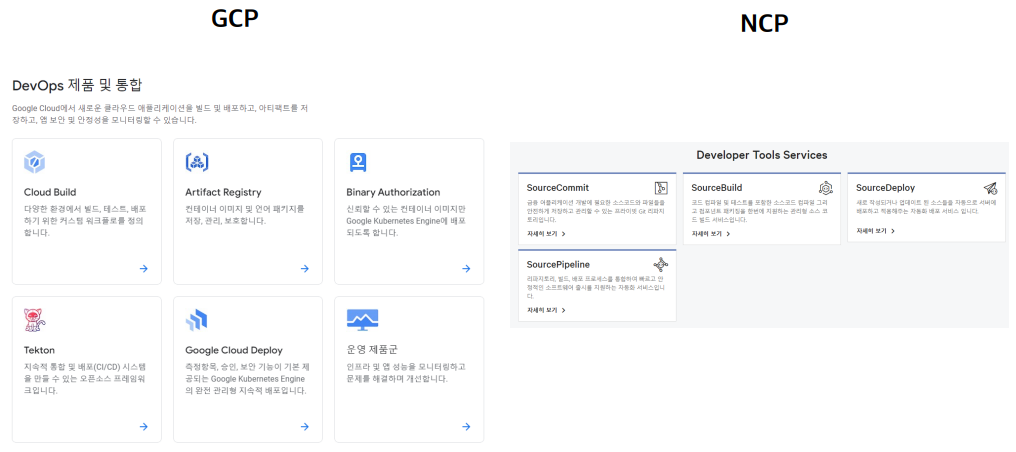The width and height of the screenshot is (1016, 452).
Task: Open Google Cloud Deploy via its blue arrow
Action: pyautogui.click(x=305, y=427)
